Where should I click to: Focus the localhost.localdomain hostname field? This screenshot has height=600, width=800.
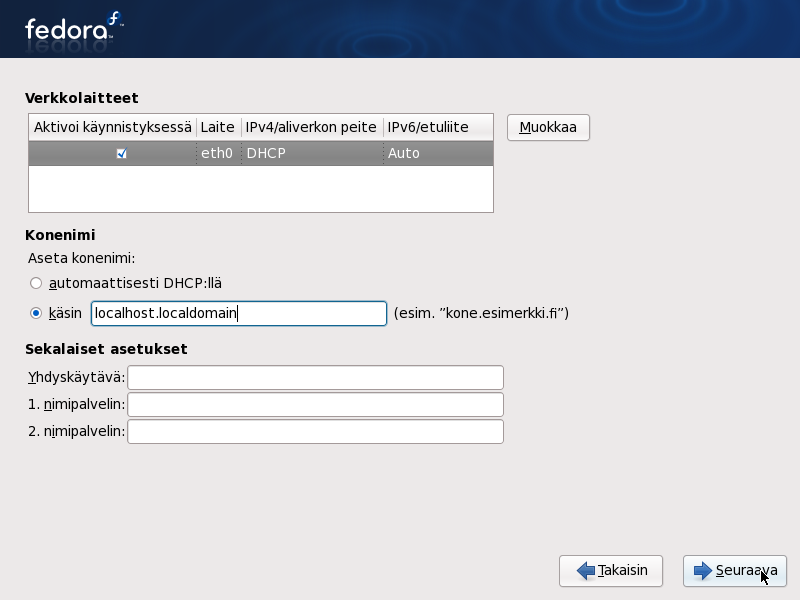(238, 314)
